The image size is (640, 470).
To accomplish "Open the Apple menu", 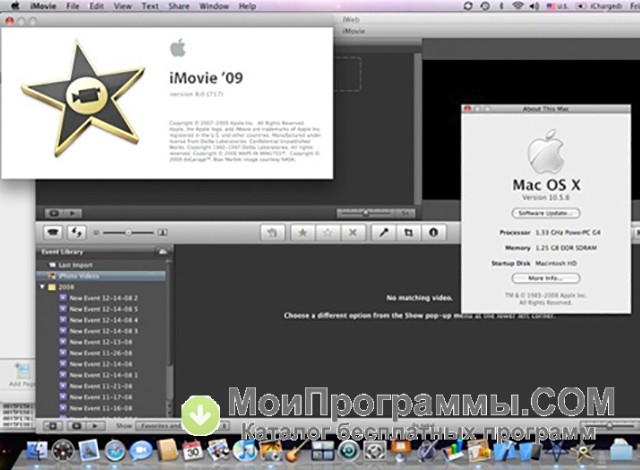I will point(16,6).
